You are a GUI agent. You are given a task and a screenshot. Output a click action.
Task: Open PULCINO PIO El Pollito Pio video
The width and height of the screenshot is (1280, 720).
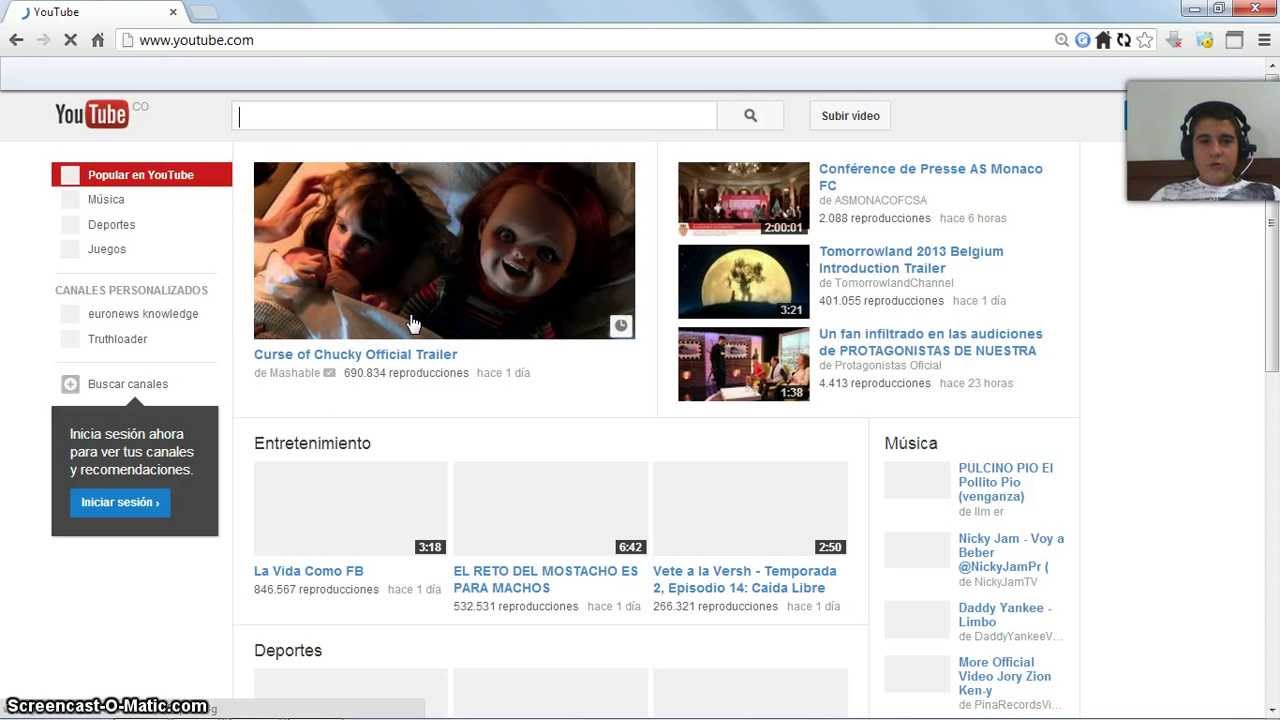(1005, 482)
